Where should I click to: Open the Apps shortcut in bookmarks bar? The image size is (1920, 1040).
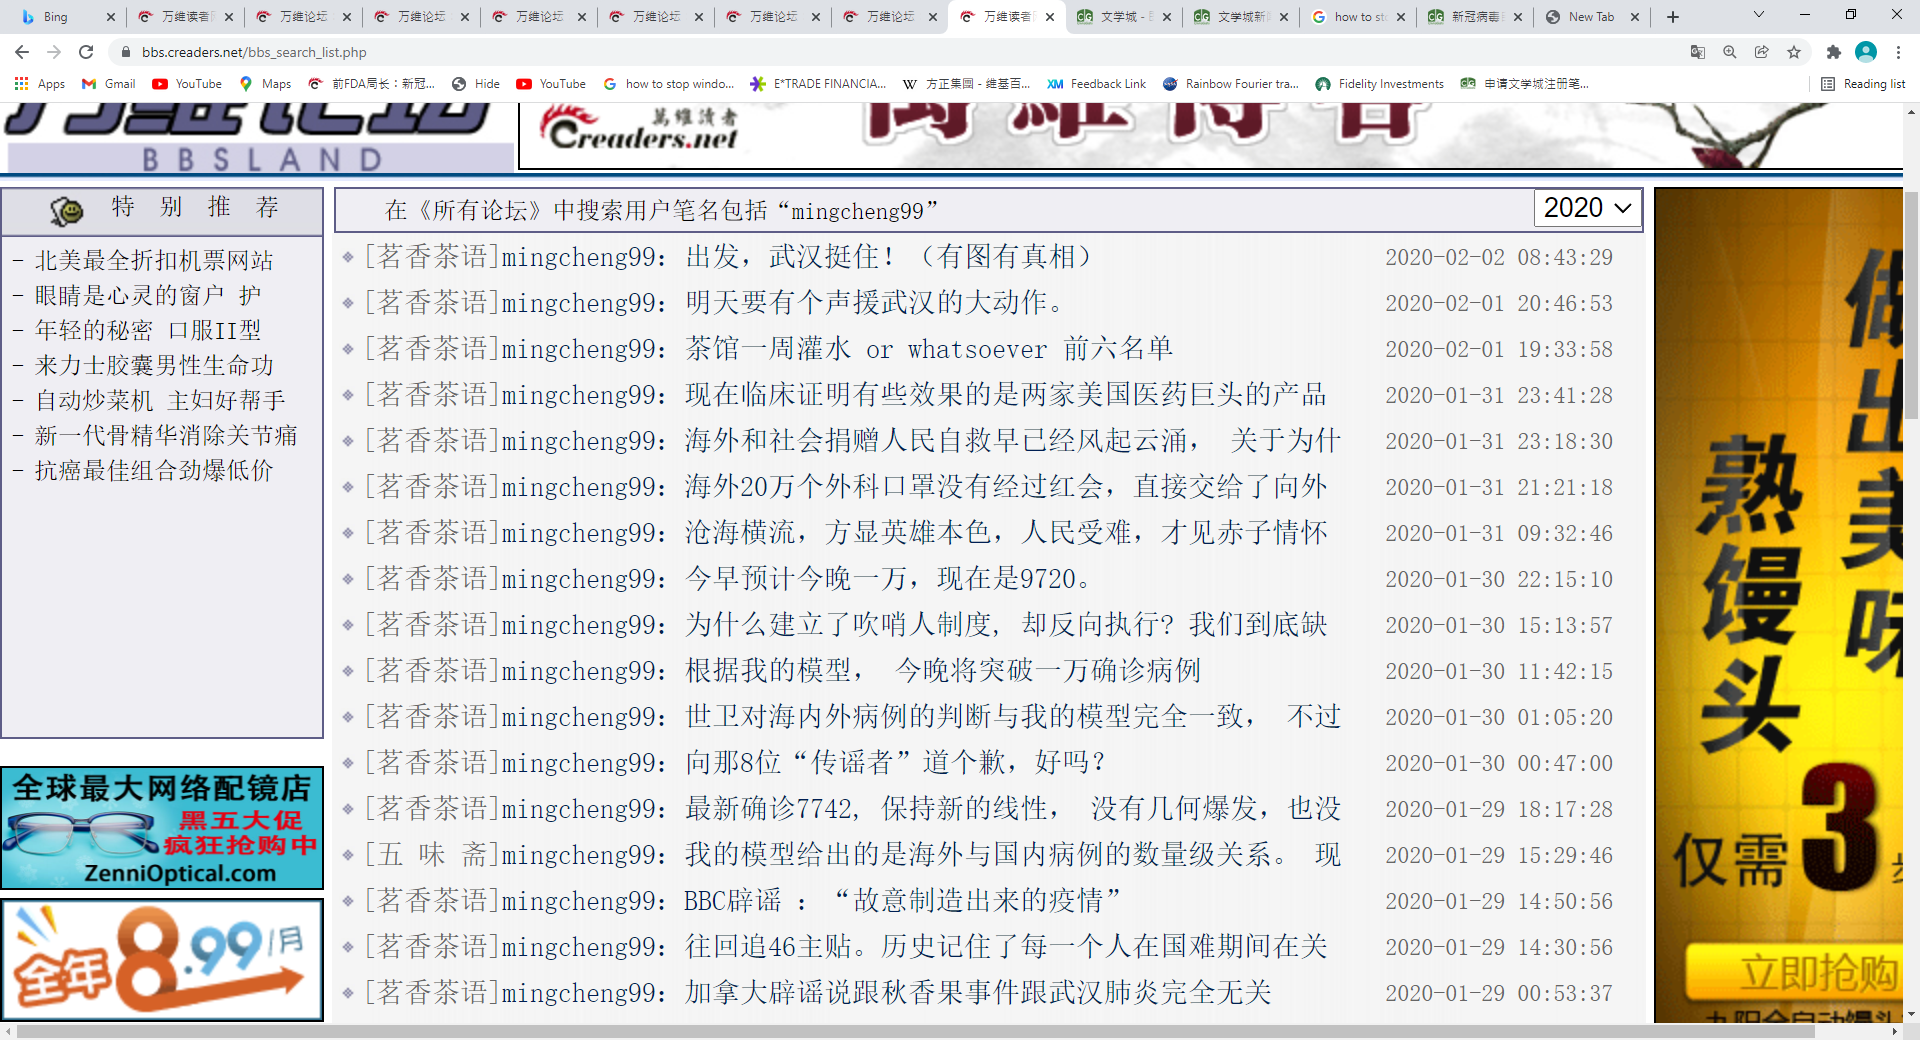click(40, 84)
